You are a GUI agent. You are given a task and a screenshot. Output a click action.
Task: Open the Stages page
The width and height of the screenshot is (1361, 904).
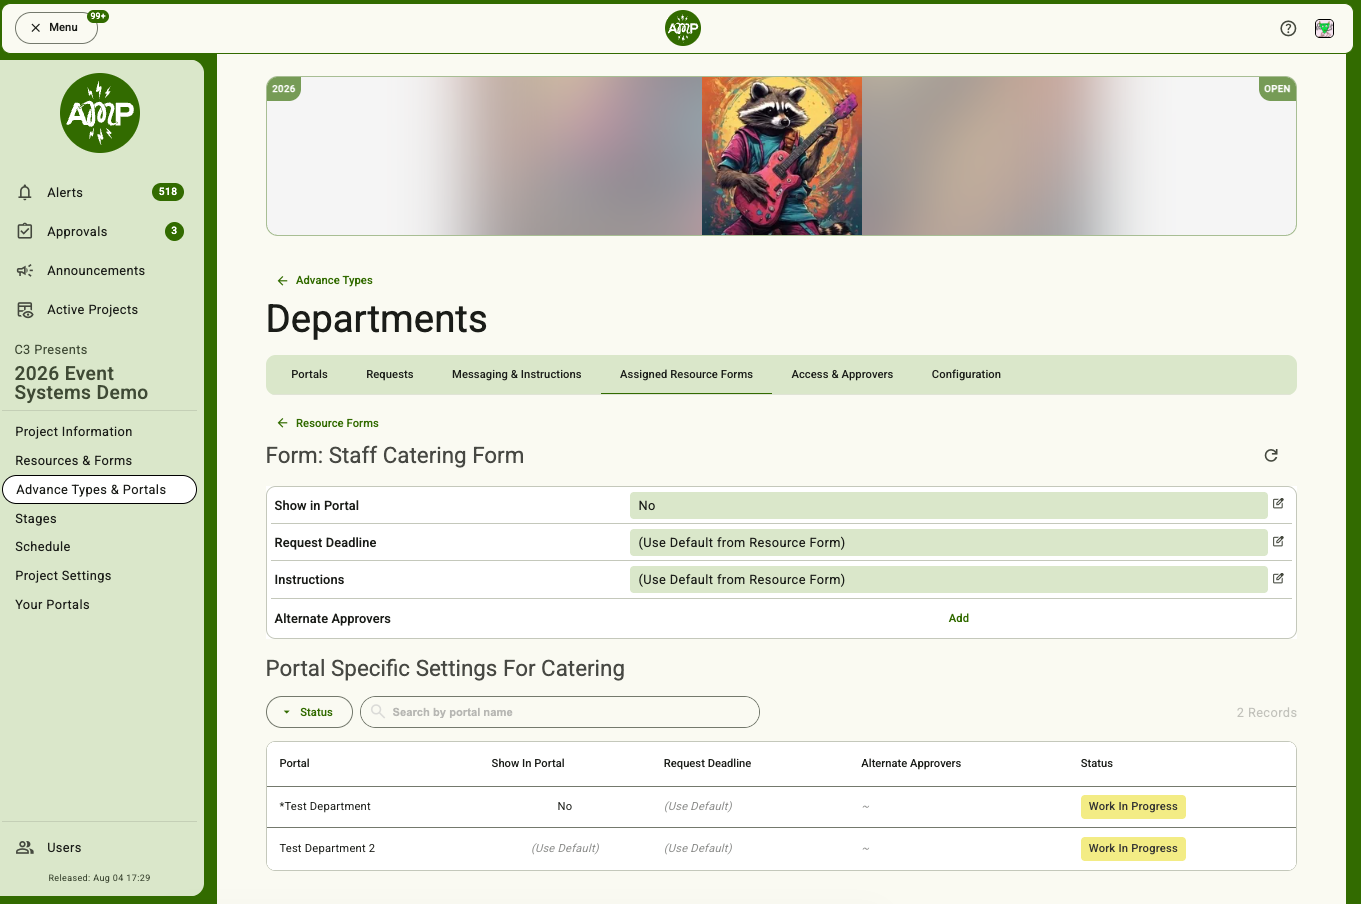(36, 519)
